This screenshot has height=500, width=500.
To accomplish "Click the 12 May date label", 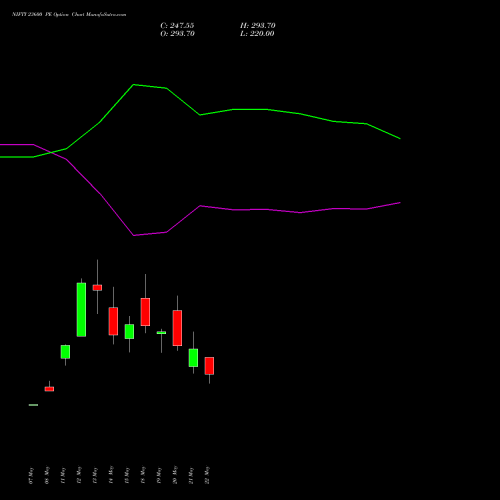I will click(x=79, y=476).
